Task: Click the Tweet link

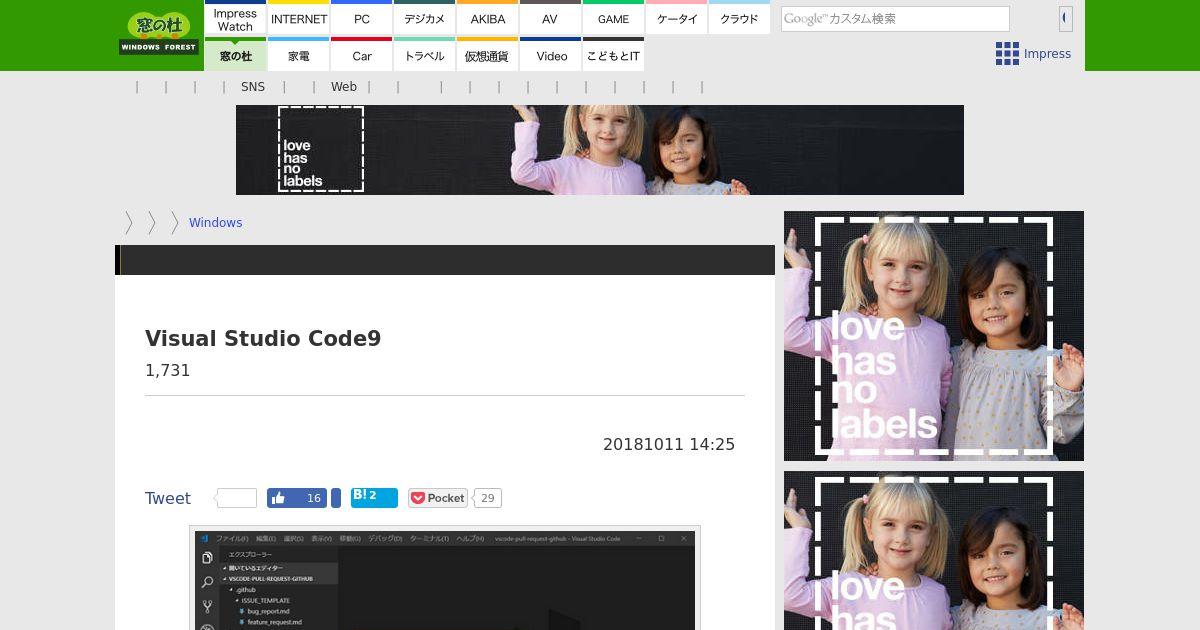Action: pyautogui.click(x=168, y=498)
